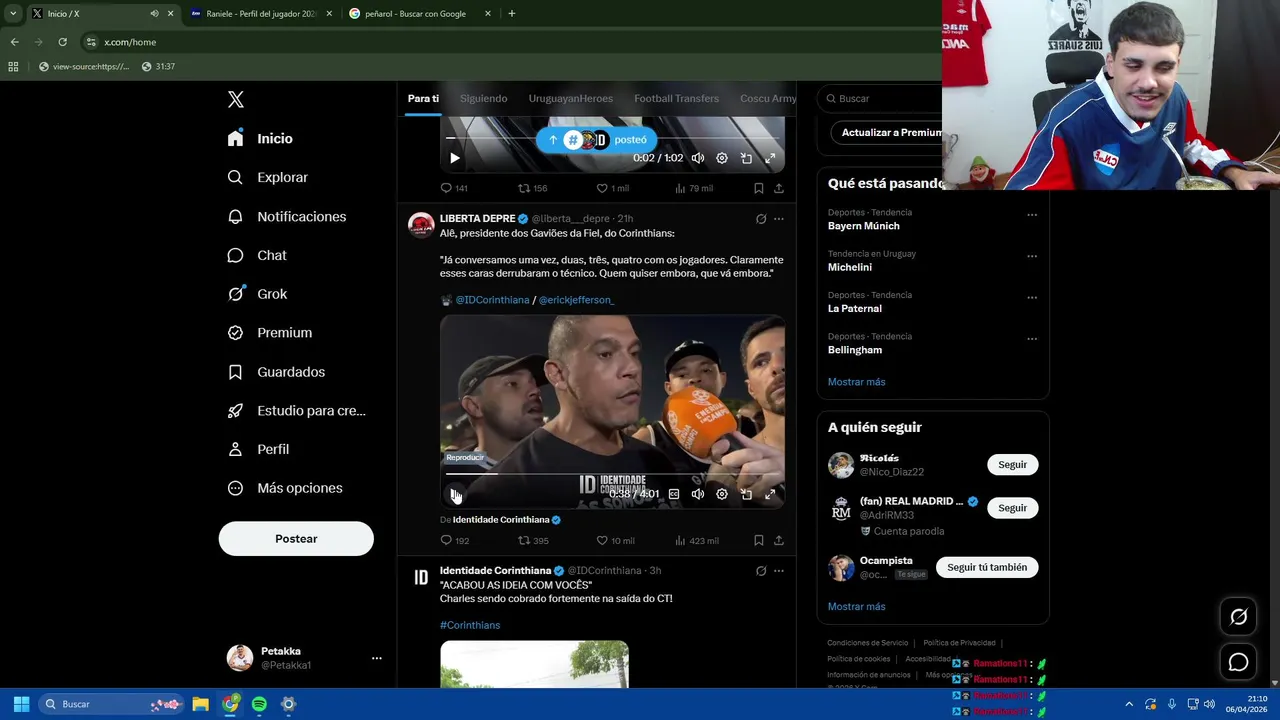Screen dimensions: 1280x720
Task: Mute the upper 1:02 video
Action: (x=698, y=158)
